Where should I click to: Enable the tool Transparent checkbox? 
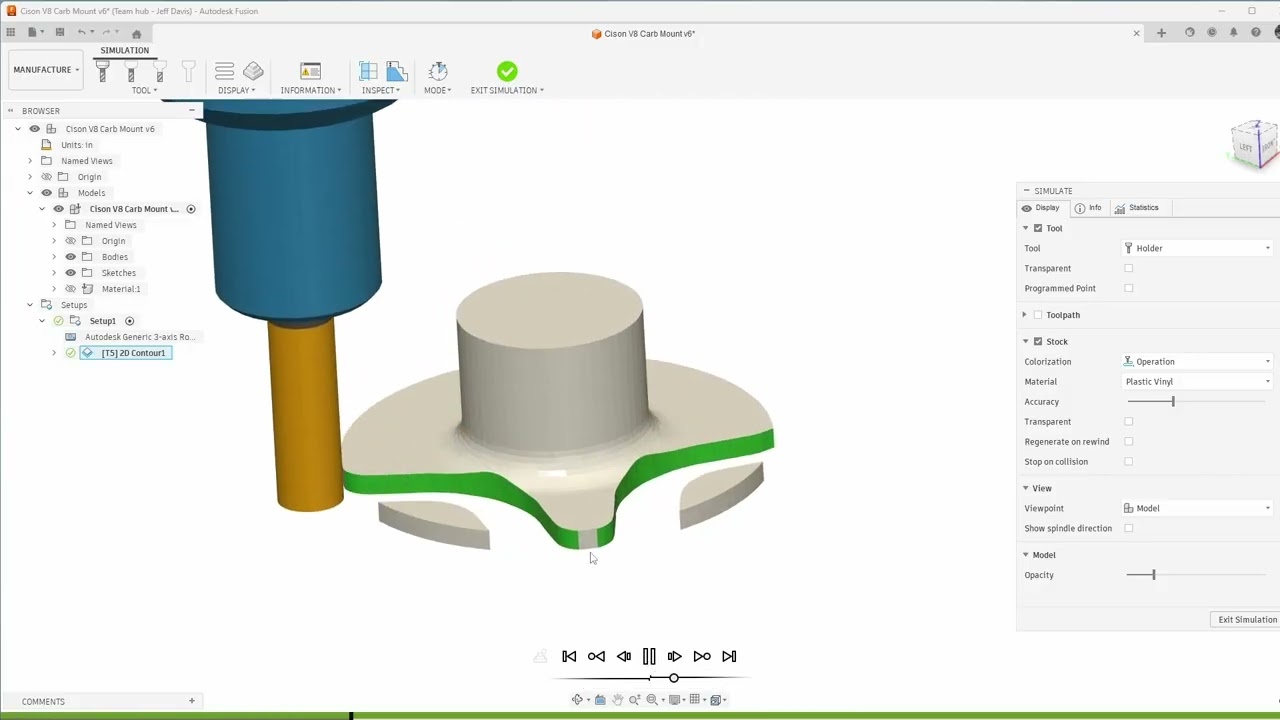pyautogui.click(x=1129, y=268)
